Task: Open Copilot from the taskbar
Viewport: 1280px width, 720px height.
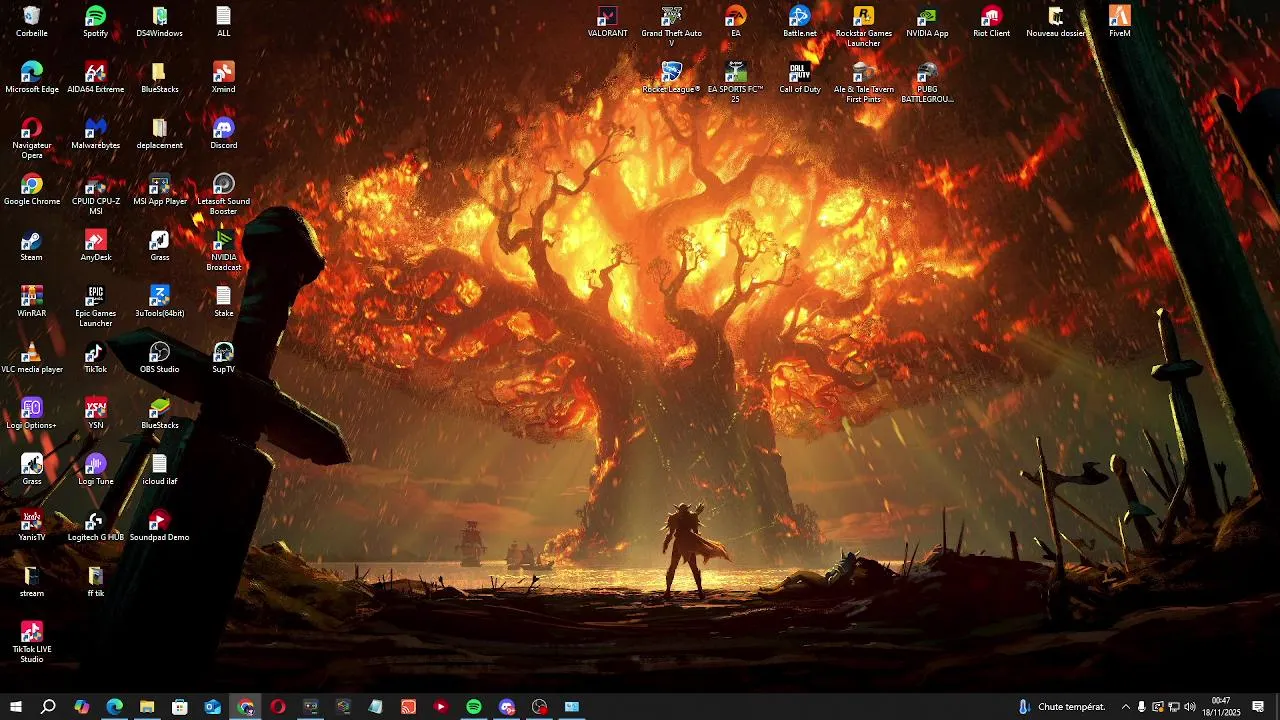Action: [82, 707]
